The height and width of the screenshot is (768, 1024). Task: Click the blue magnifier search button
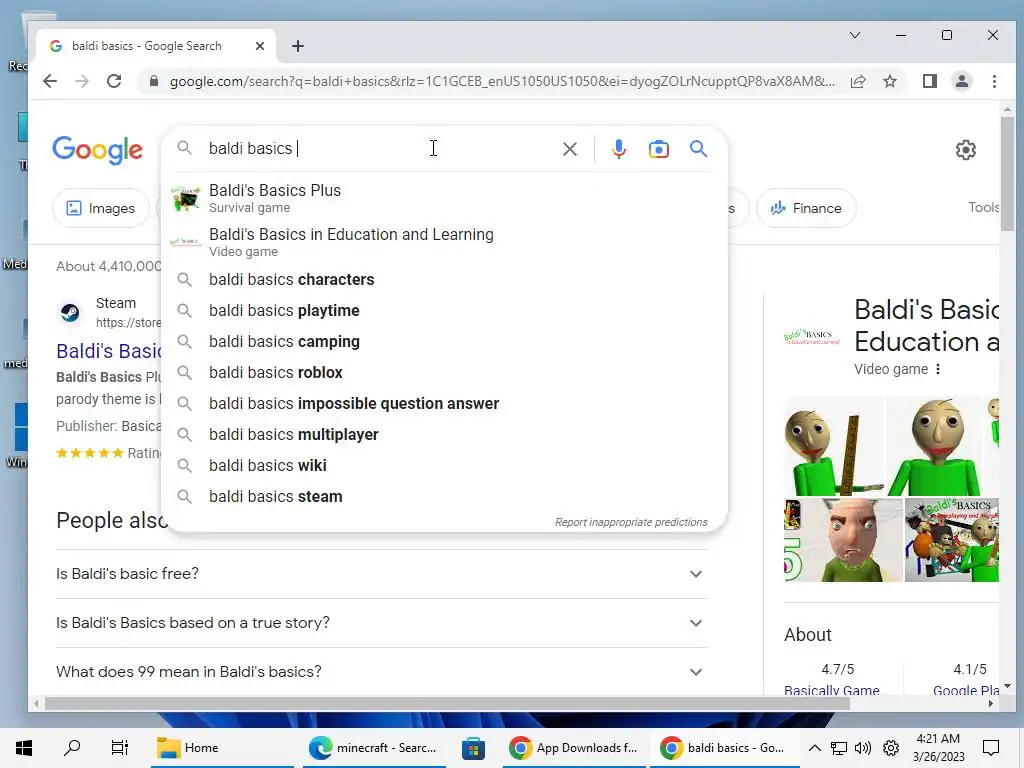(698, 149)
